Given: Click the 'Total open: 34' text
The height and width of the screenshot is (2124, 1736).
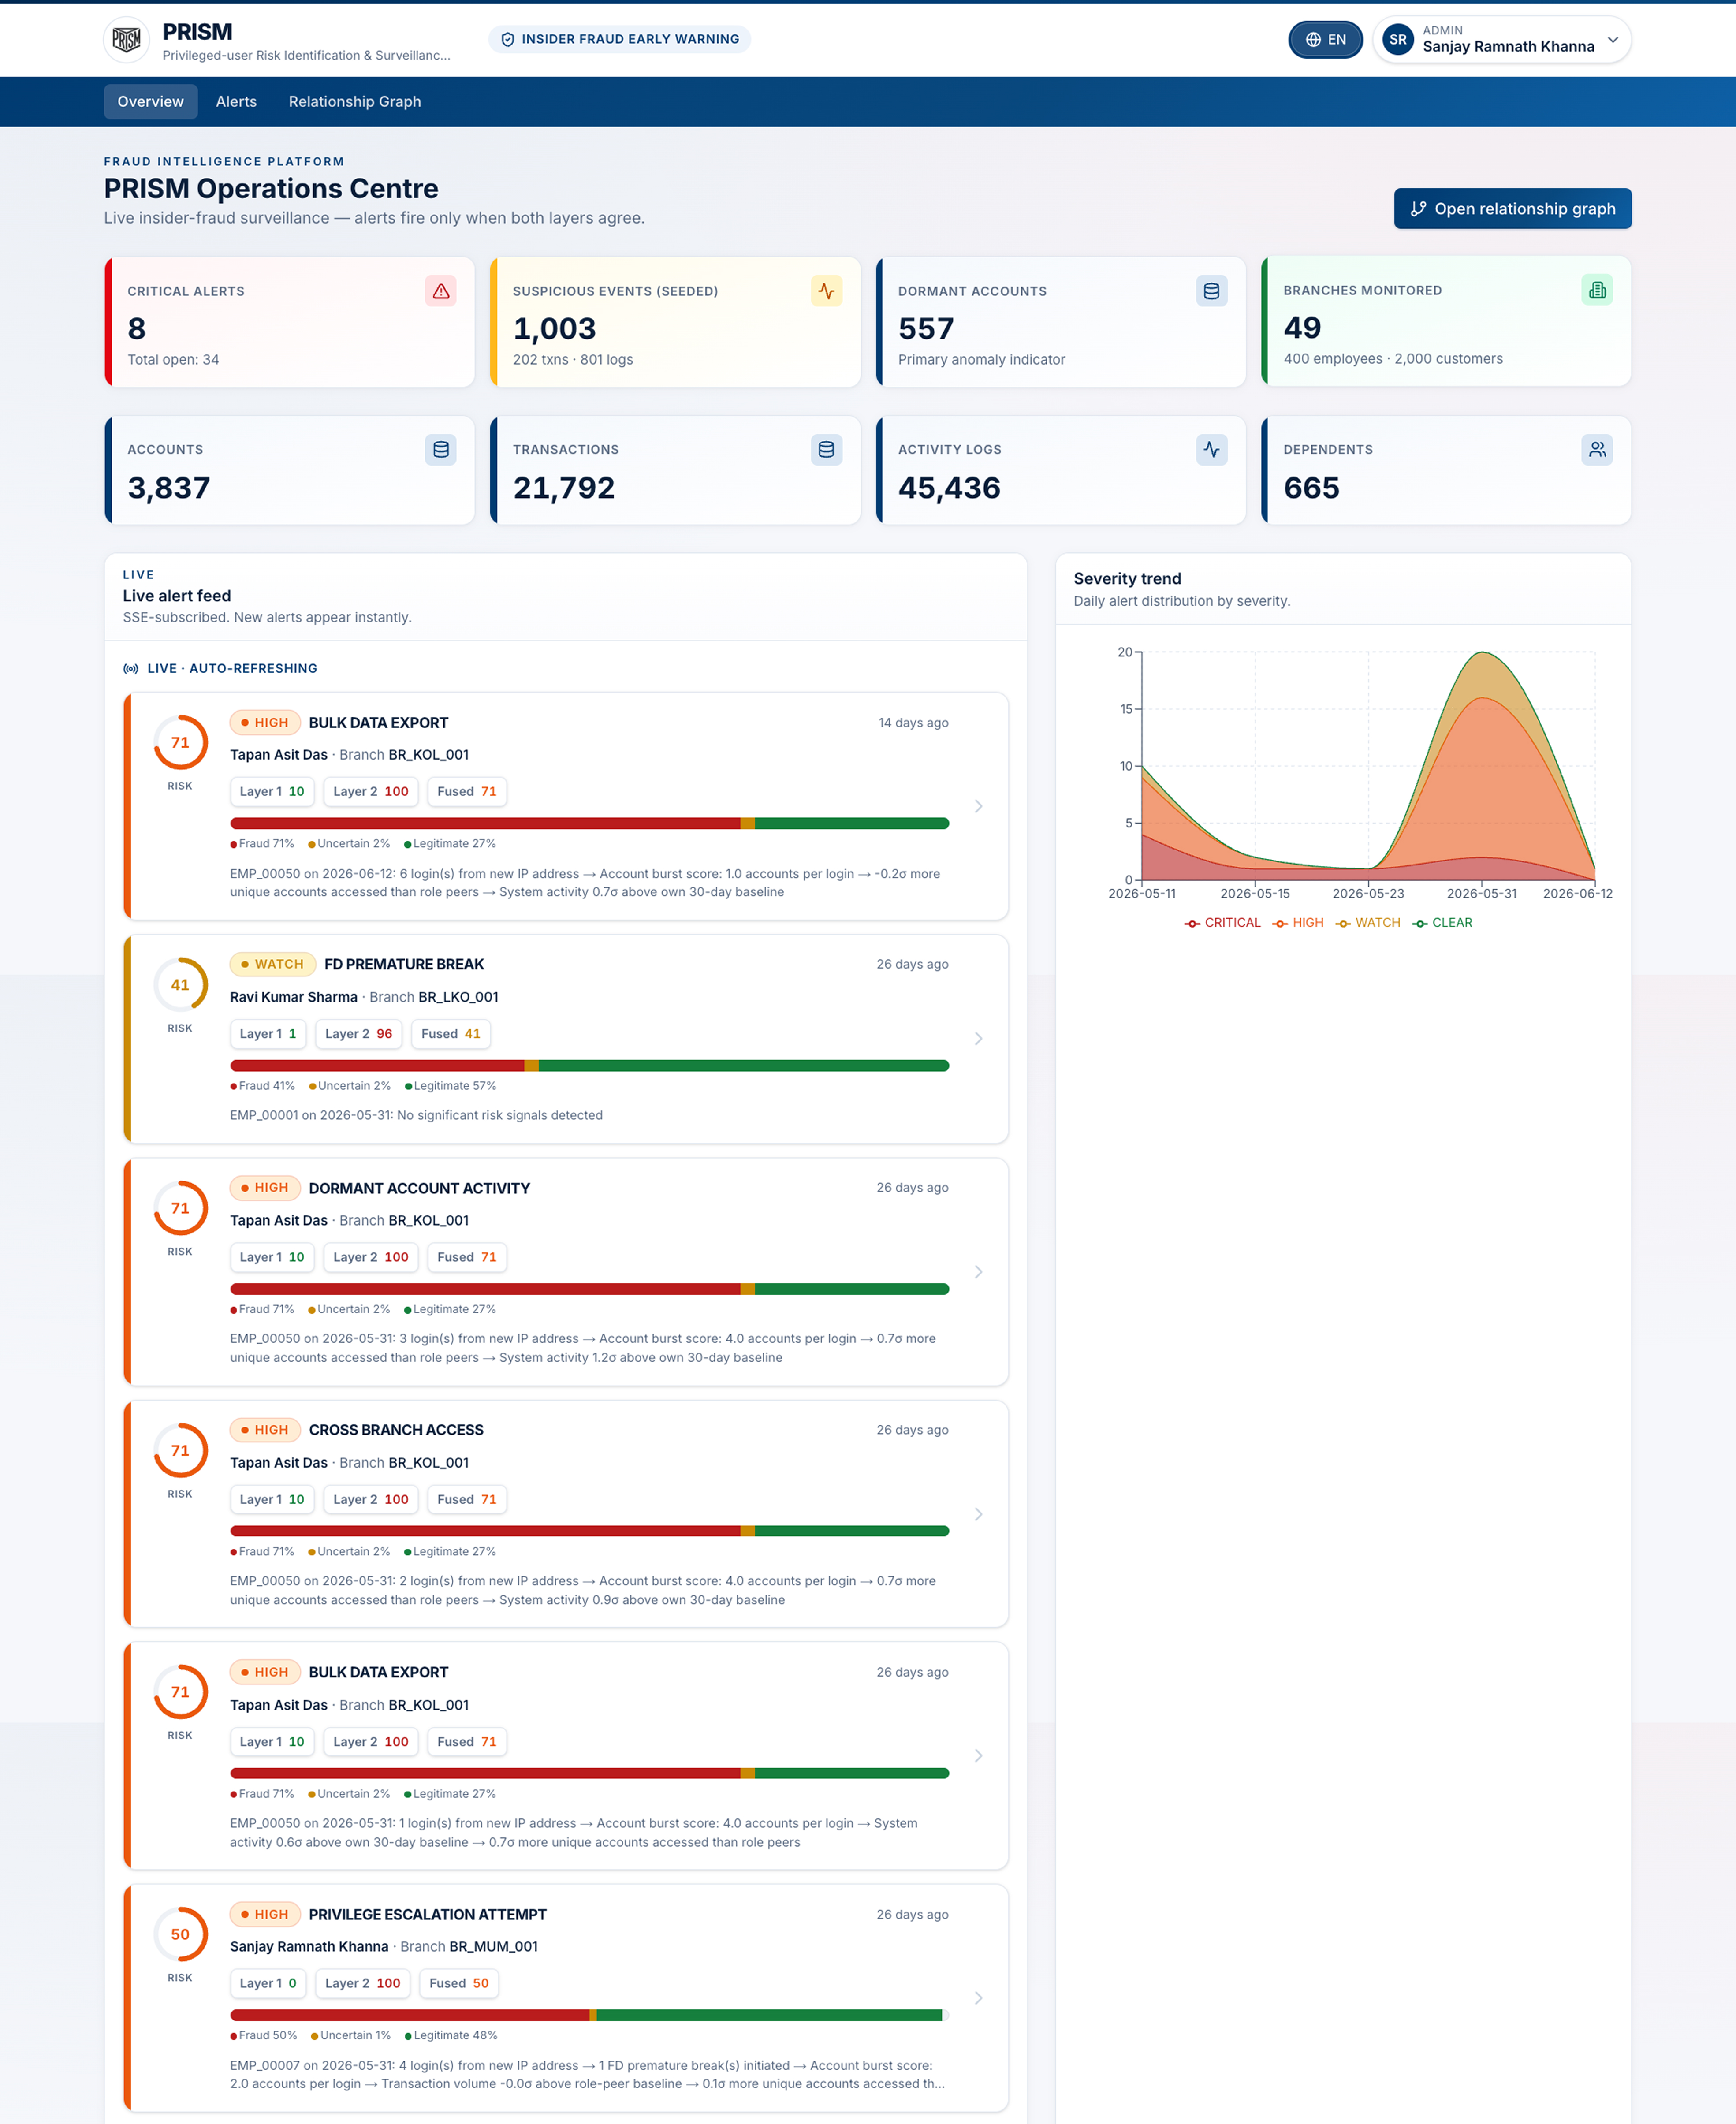Looking at the screenshot, I should (173, 360).
